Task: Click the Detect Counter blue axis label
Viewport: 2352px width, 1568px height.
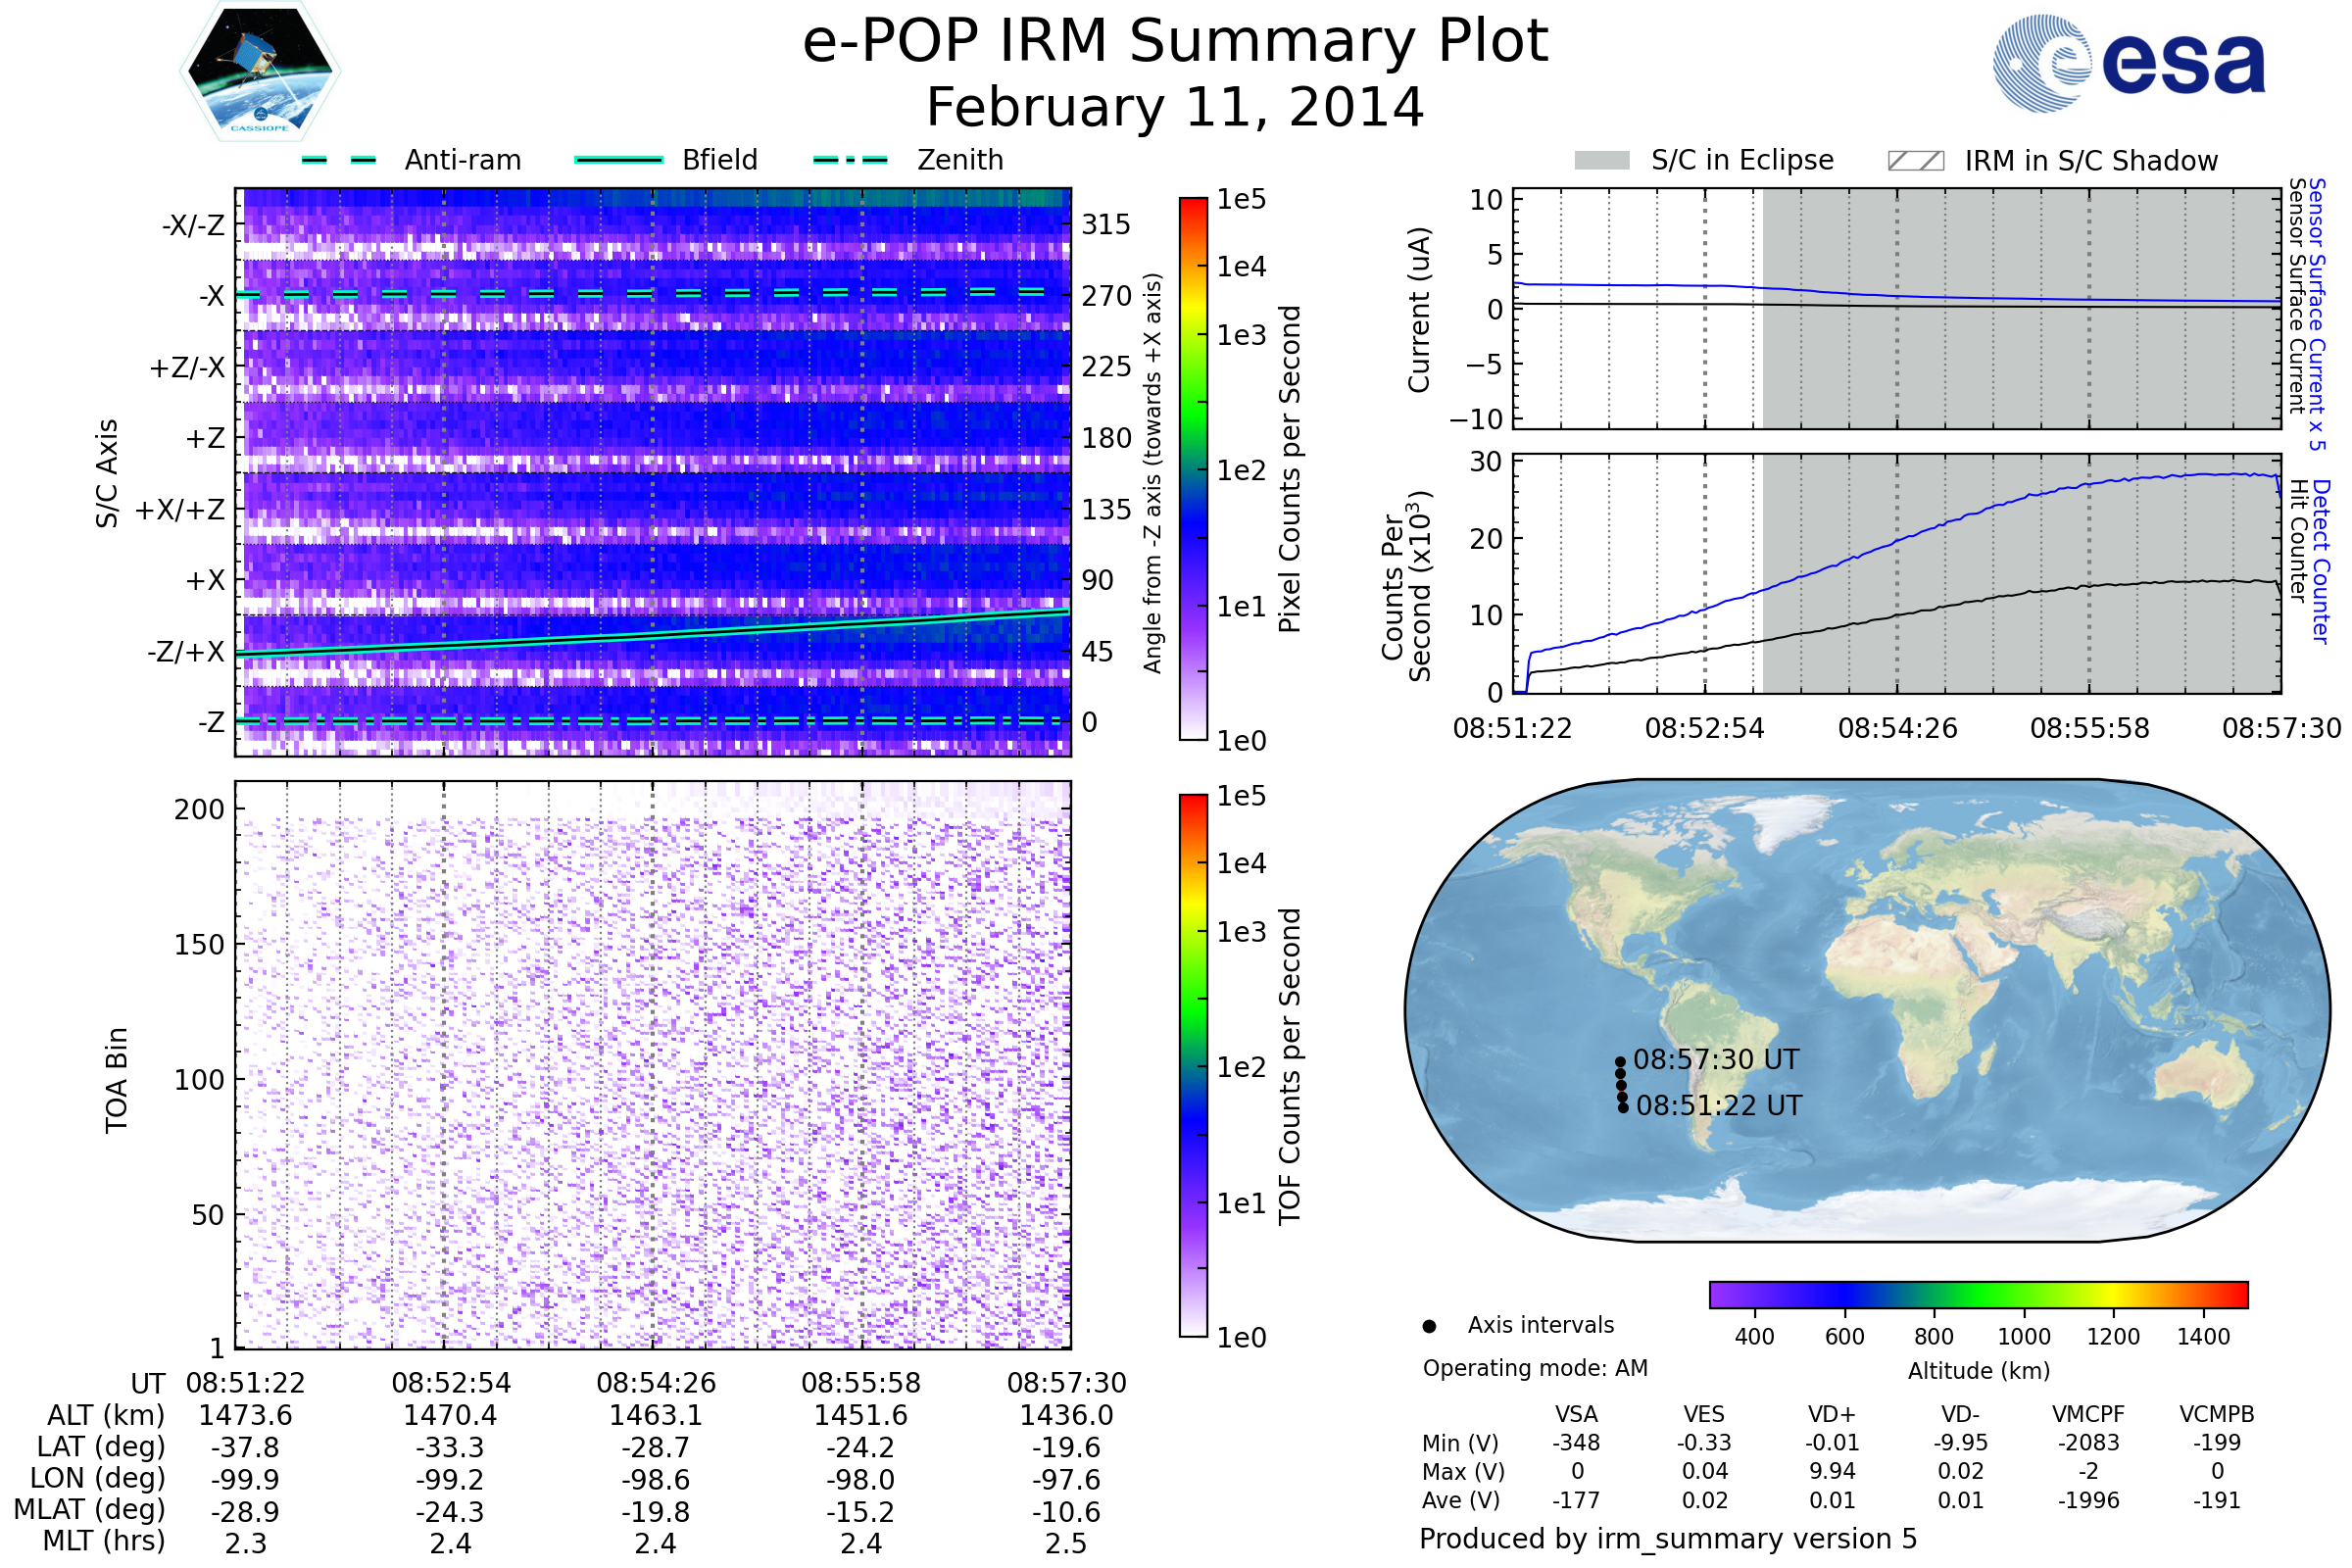Action: click(2320, 562)
